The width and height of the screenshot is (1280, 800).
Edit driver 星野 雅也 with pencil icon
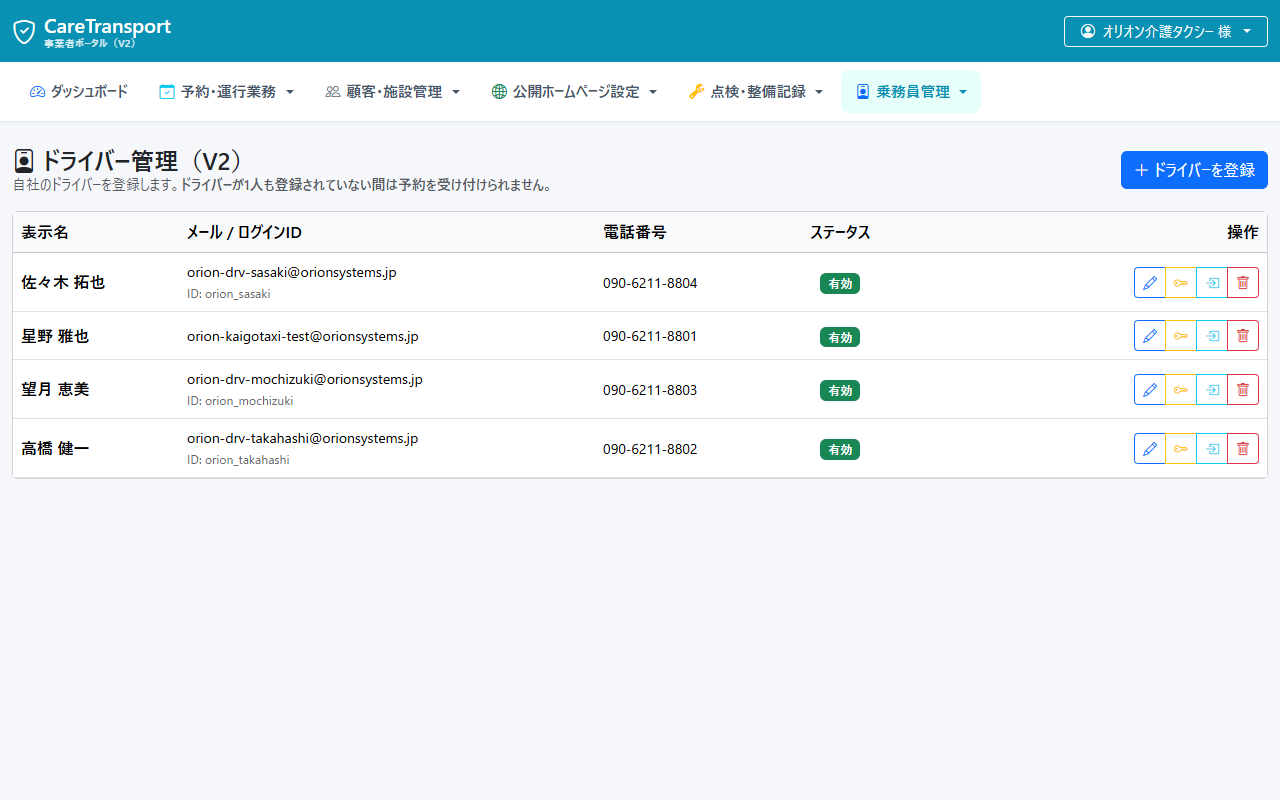coord(1150,336)
